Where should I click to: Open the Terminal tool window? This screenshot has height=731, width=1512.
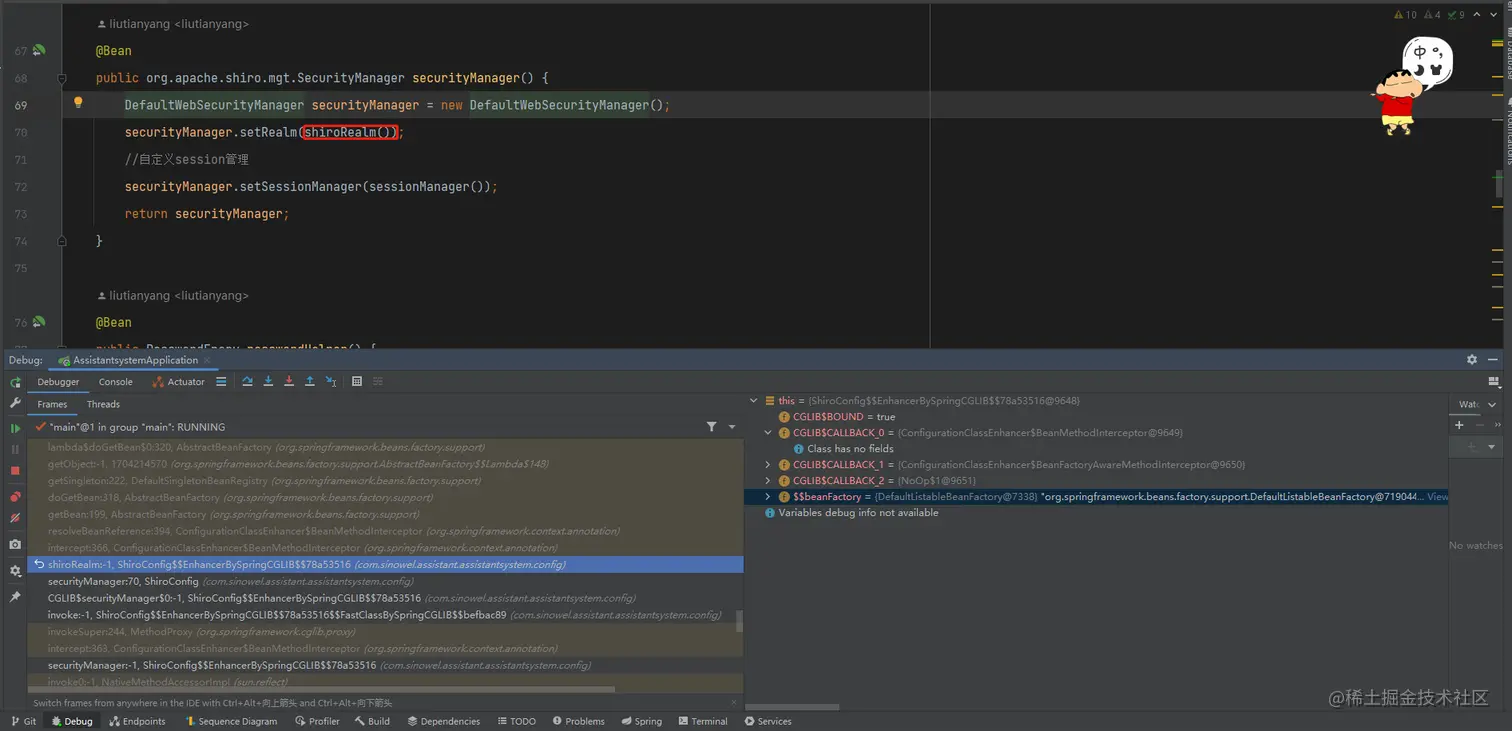703,721
